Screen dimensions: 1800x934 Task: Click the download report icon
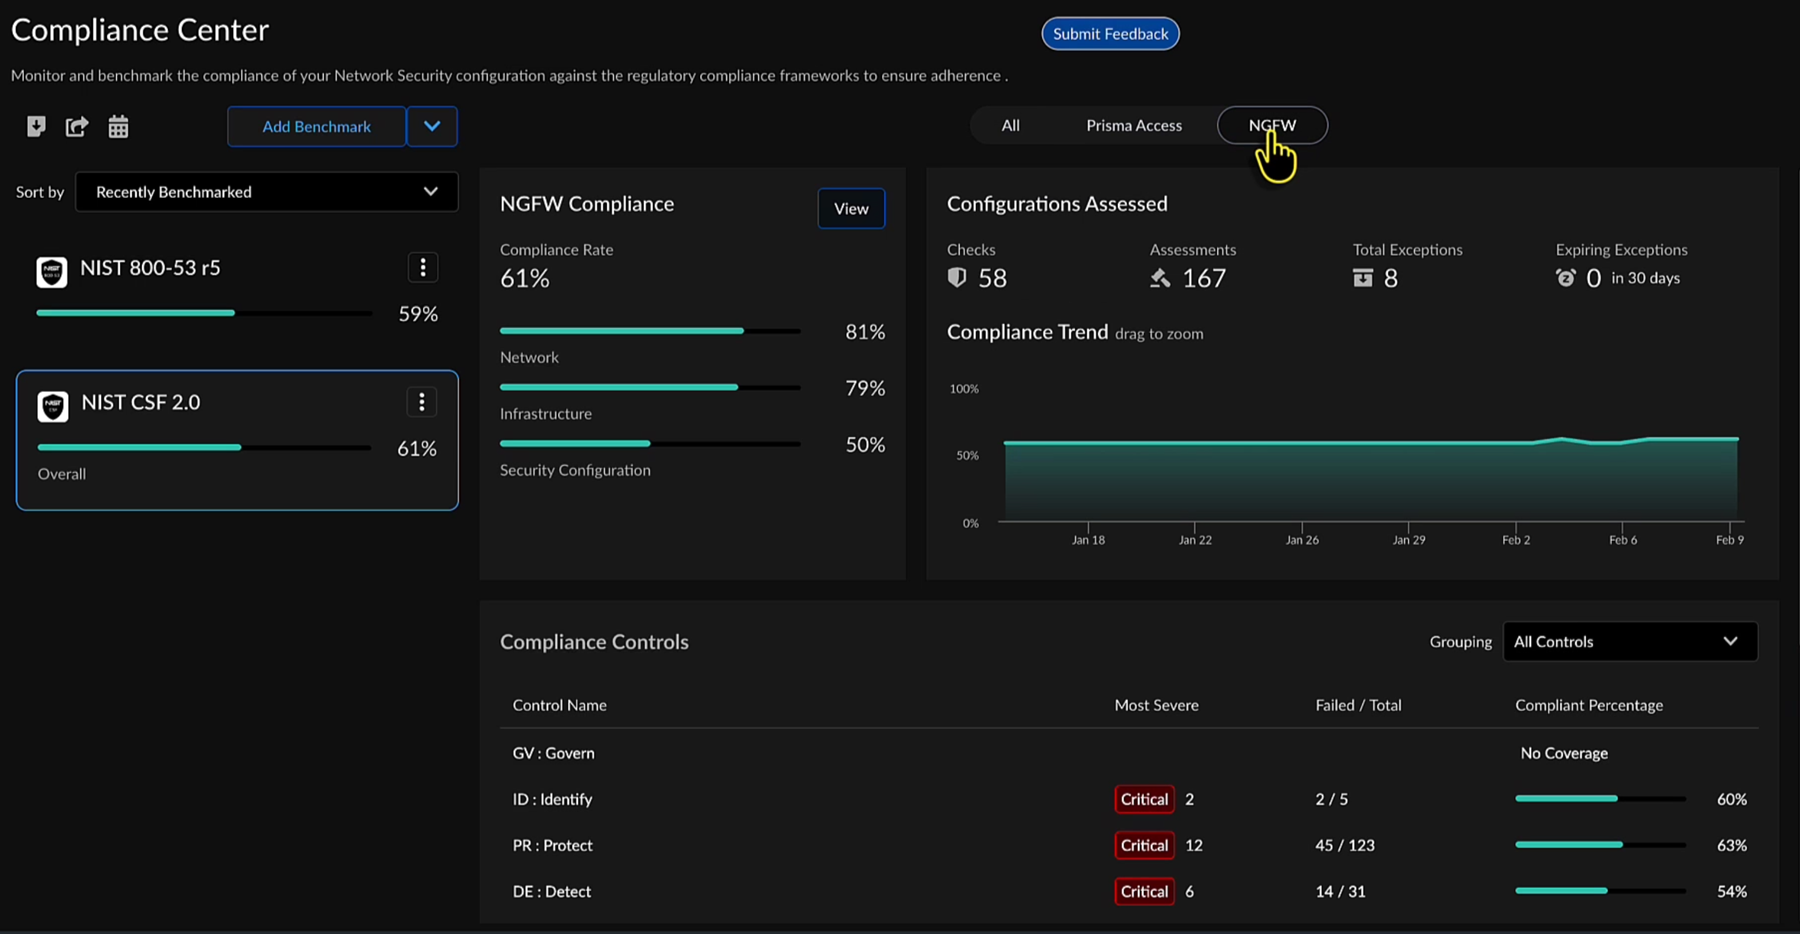pyautogui.click(x=36, y=126)
